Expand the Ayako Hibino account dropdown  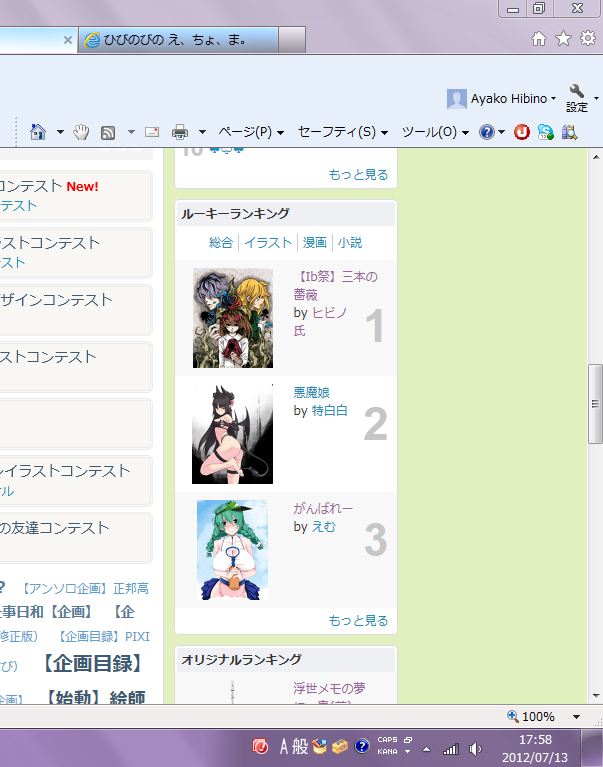click(554, 99)
